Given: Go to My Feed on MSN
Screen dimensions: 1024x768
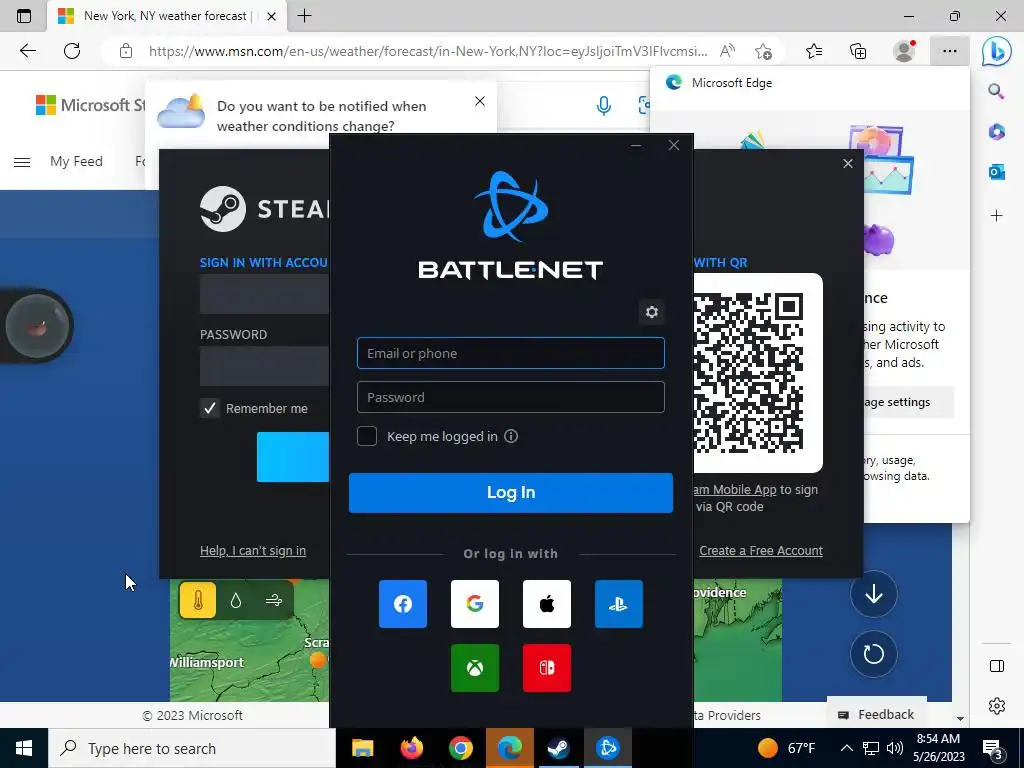Looking at the screenshot, I should (76, 161).
